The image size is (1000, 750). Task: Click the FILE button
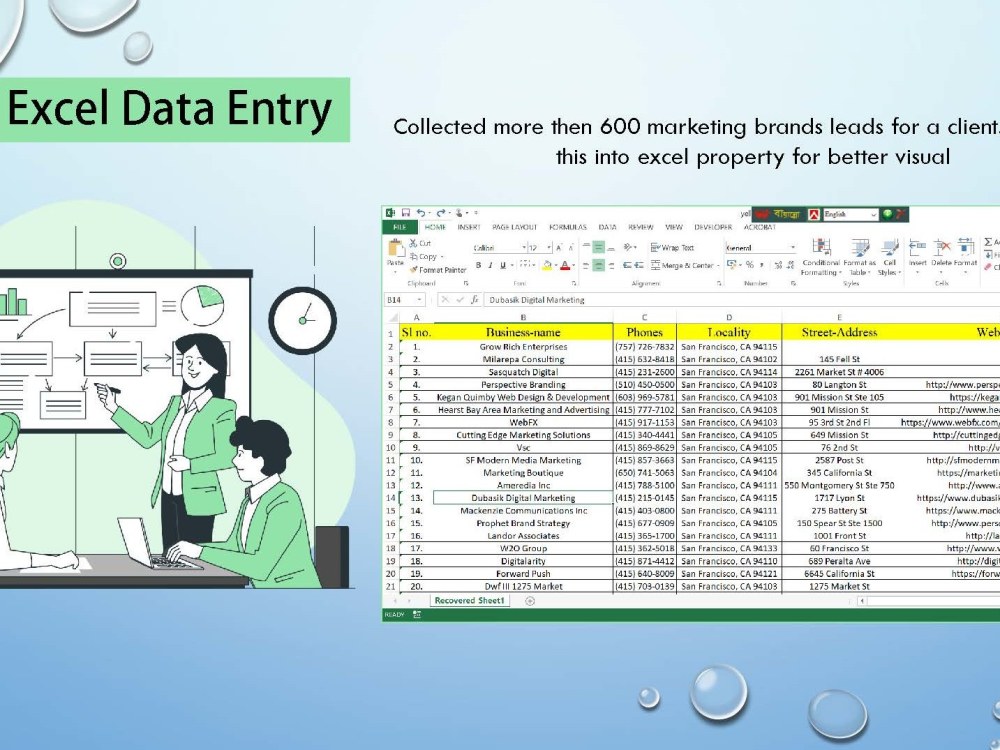pos(398,227)
